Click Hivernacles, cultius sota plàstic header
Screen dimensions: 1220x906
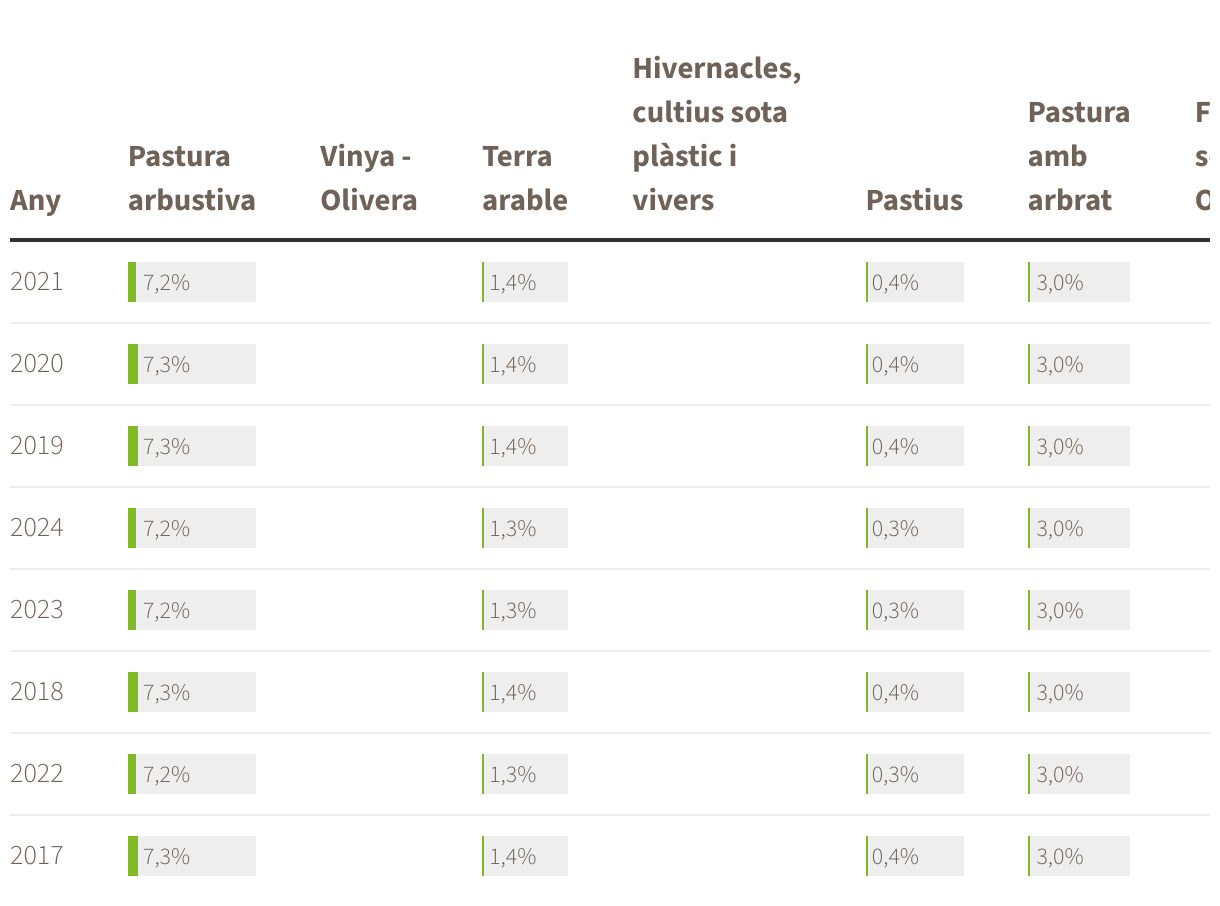pyautogui.click(x=717, y=134)
